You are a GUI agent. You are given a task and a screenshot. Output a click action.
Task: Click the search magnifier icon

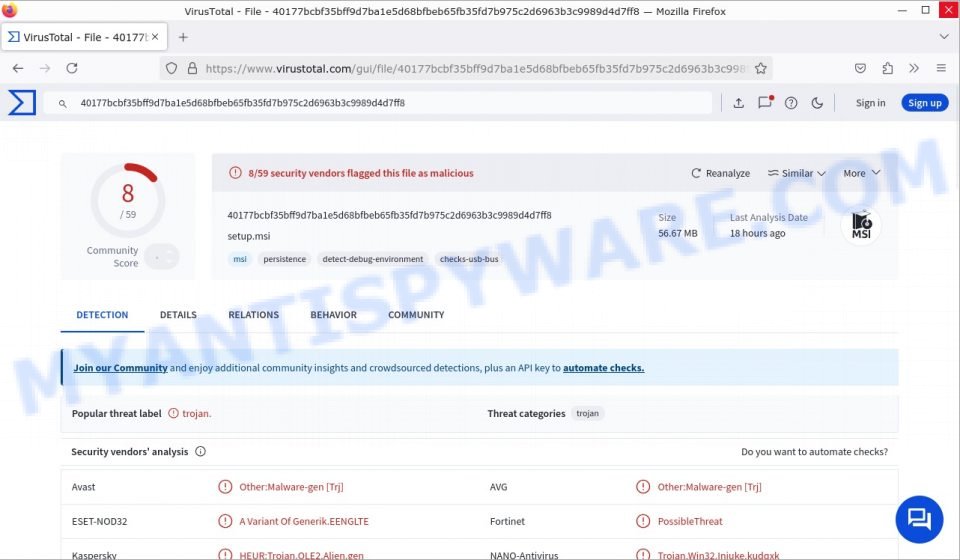tap(62, 103)
